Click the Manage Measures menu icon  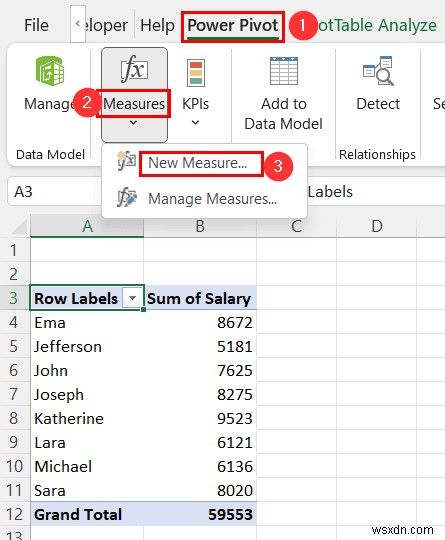(127, 197)
